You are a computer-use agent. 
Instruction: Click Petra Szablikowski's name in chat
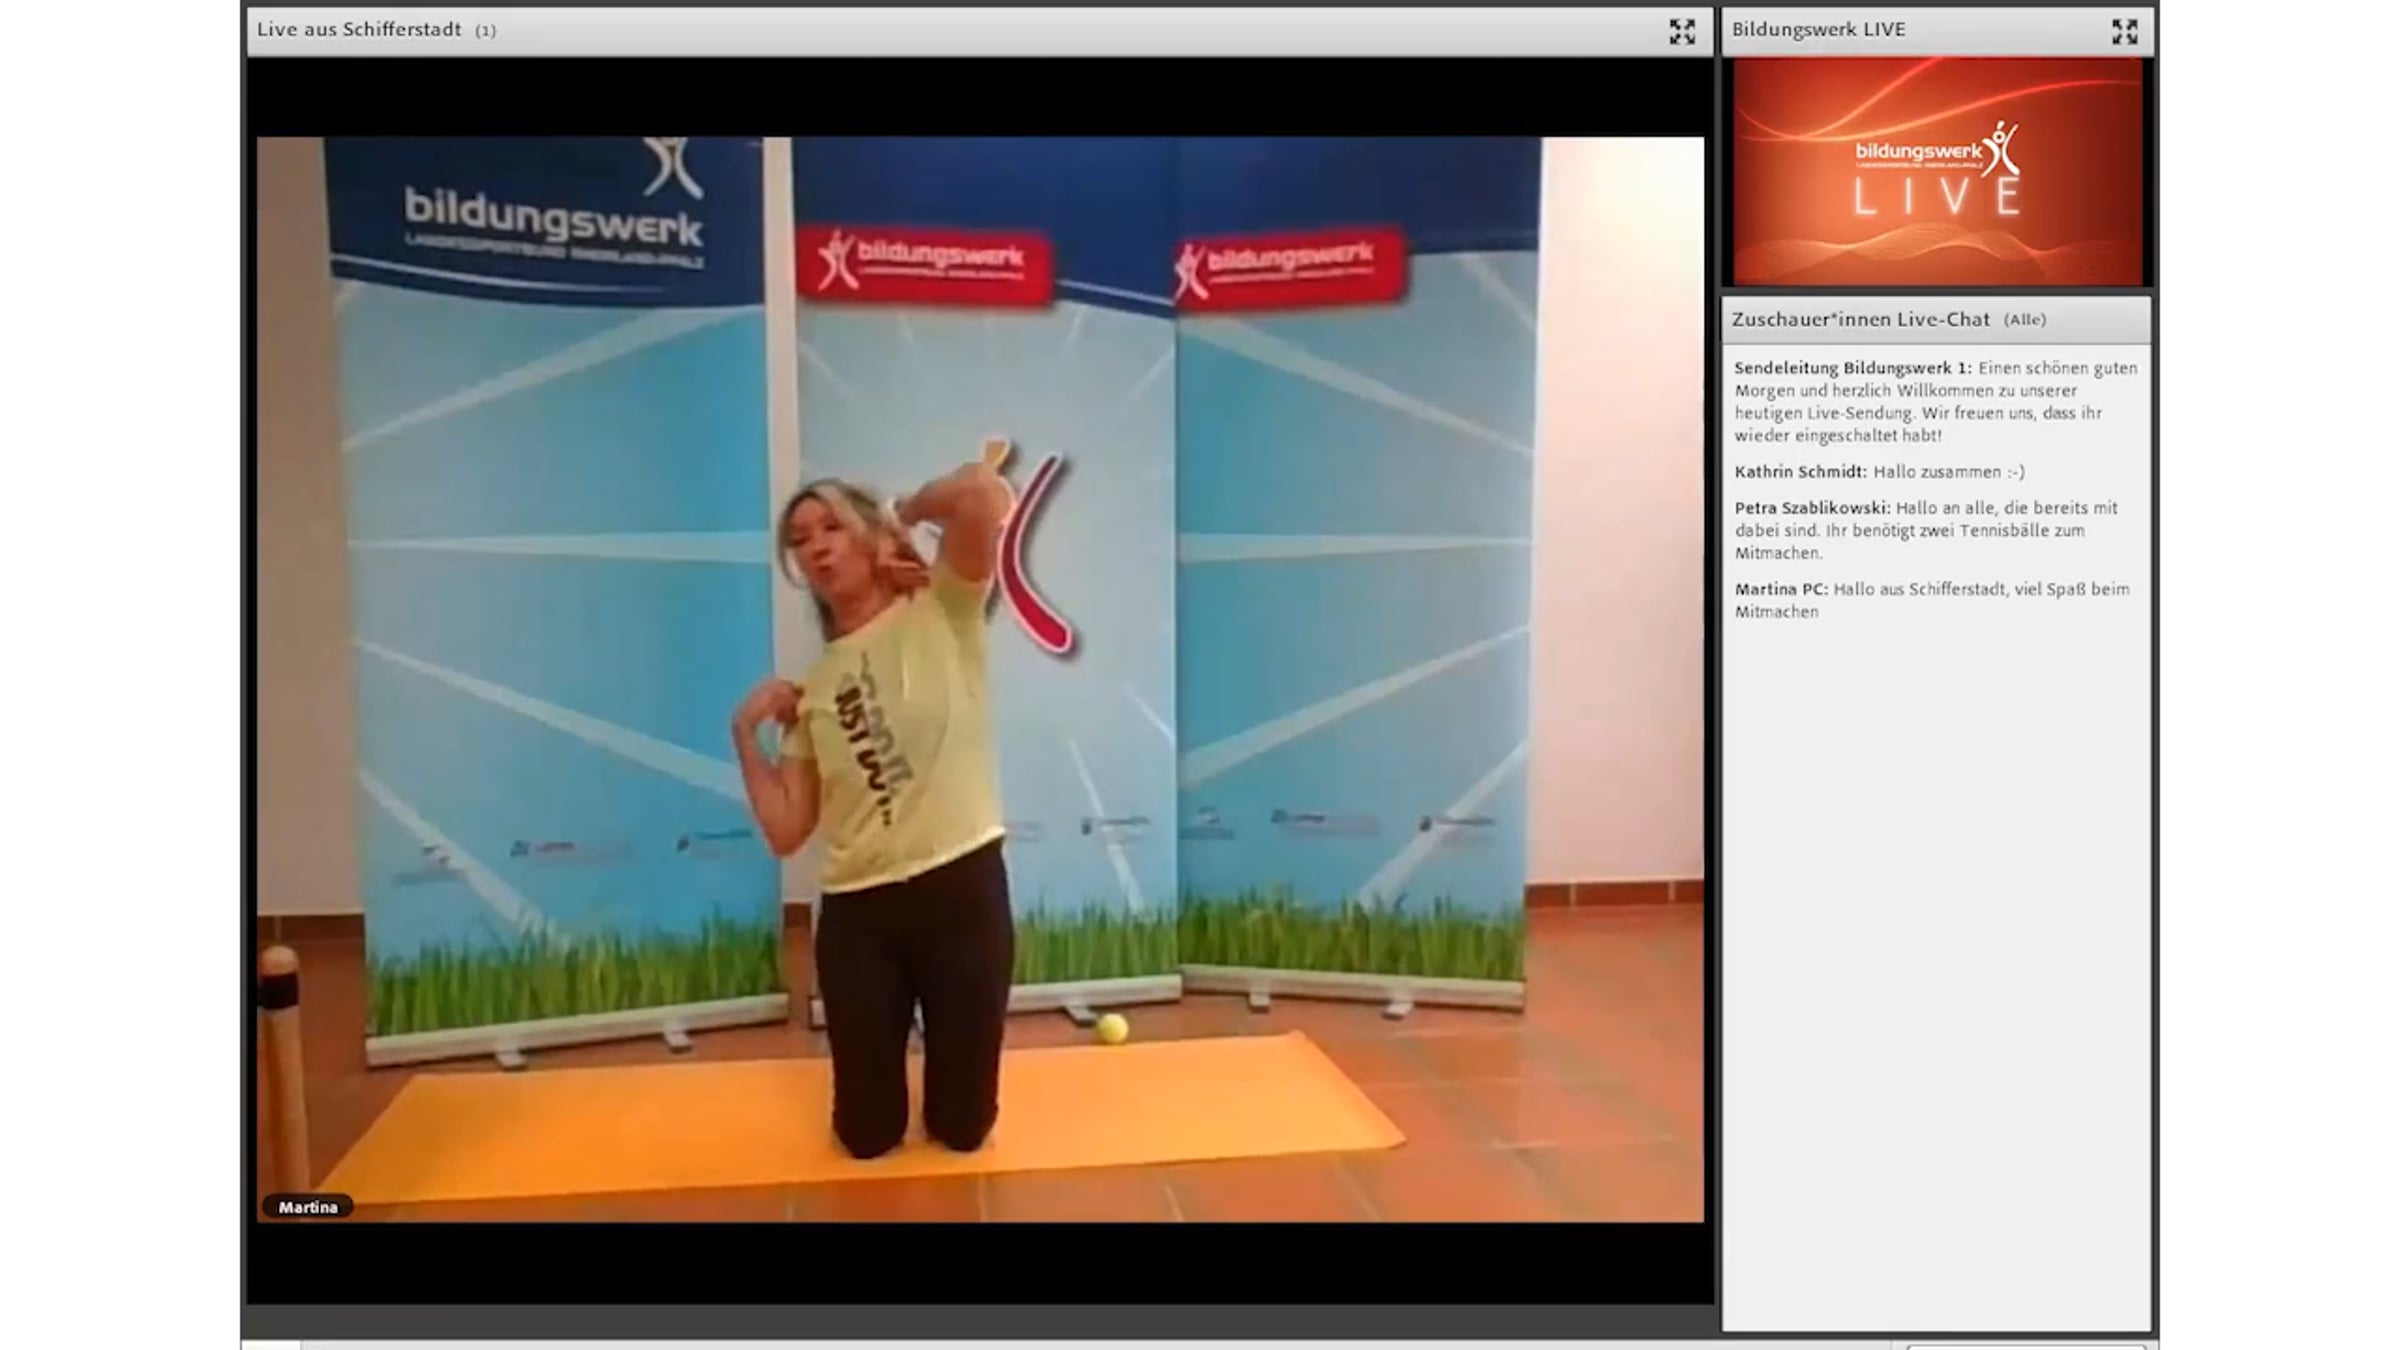1811,508
